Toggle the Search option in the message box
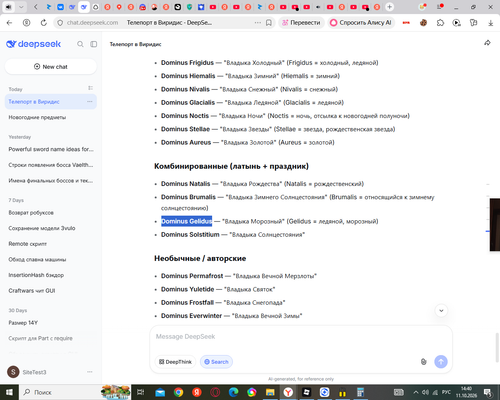 click(x=216, y=362)
